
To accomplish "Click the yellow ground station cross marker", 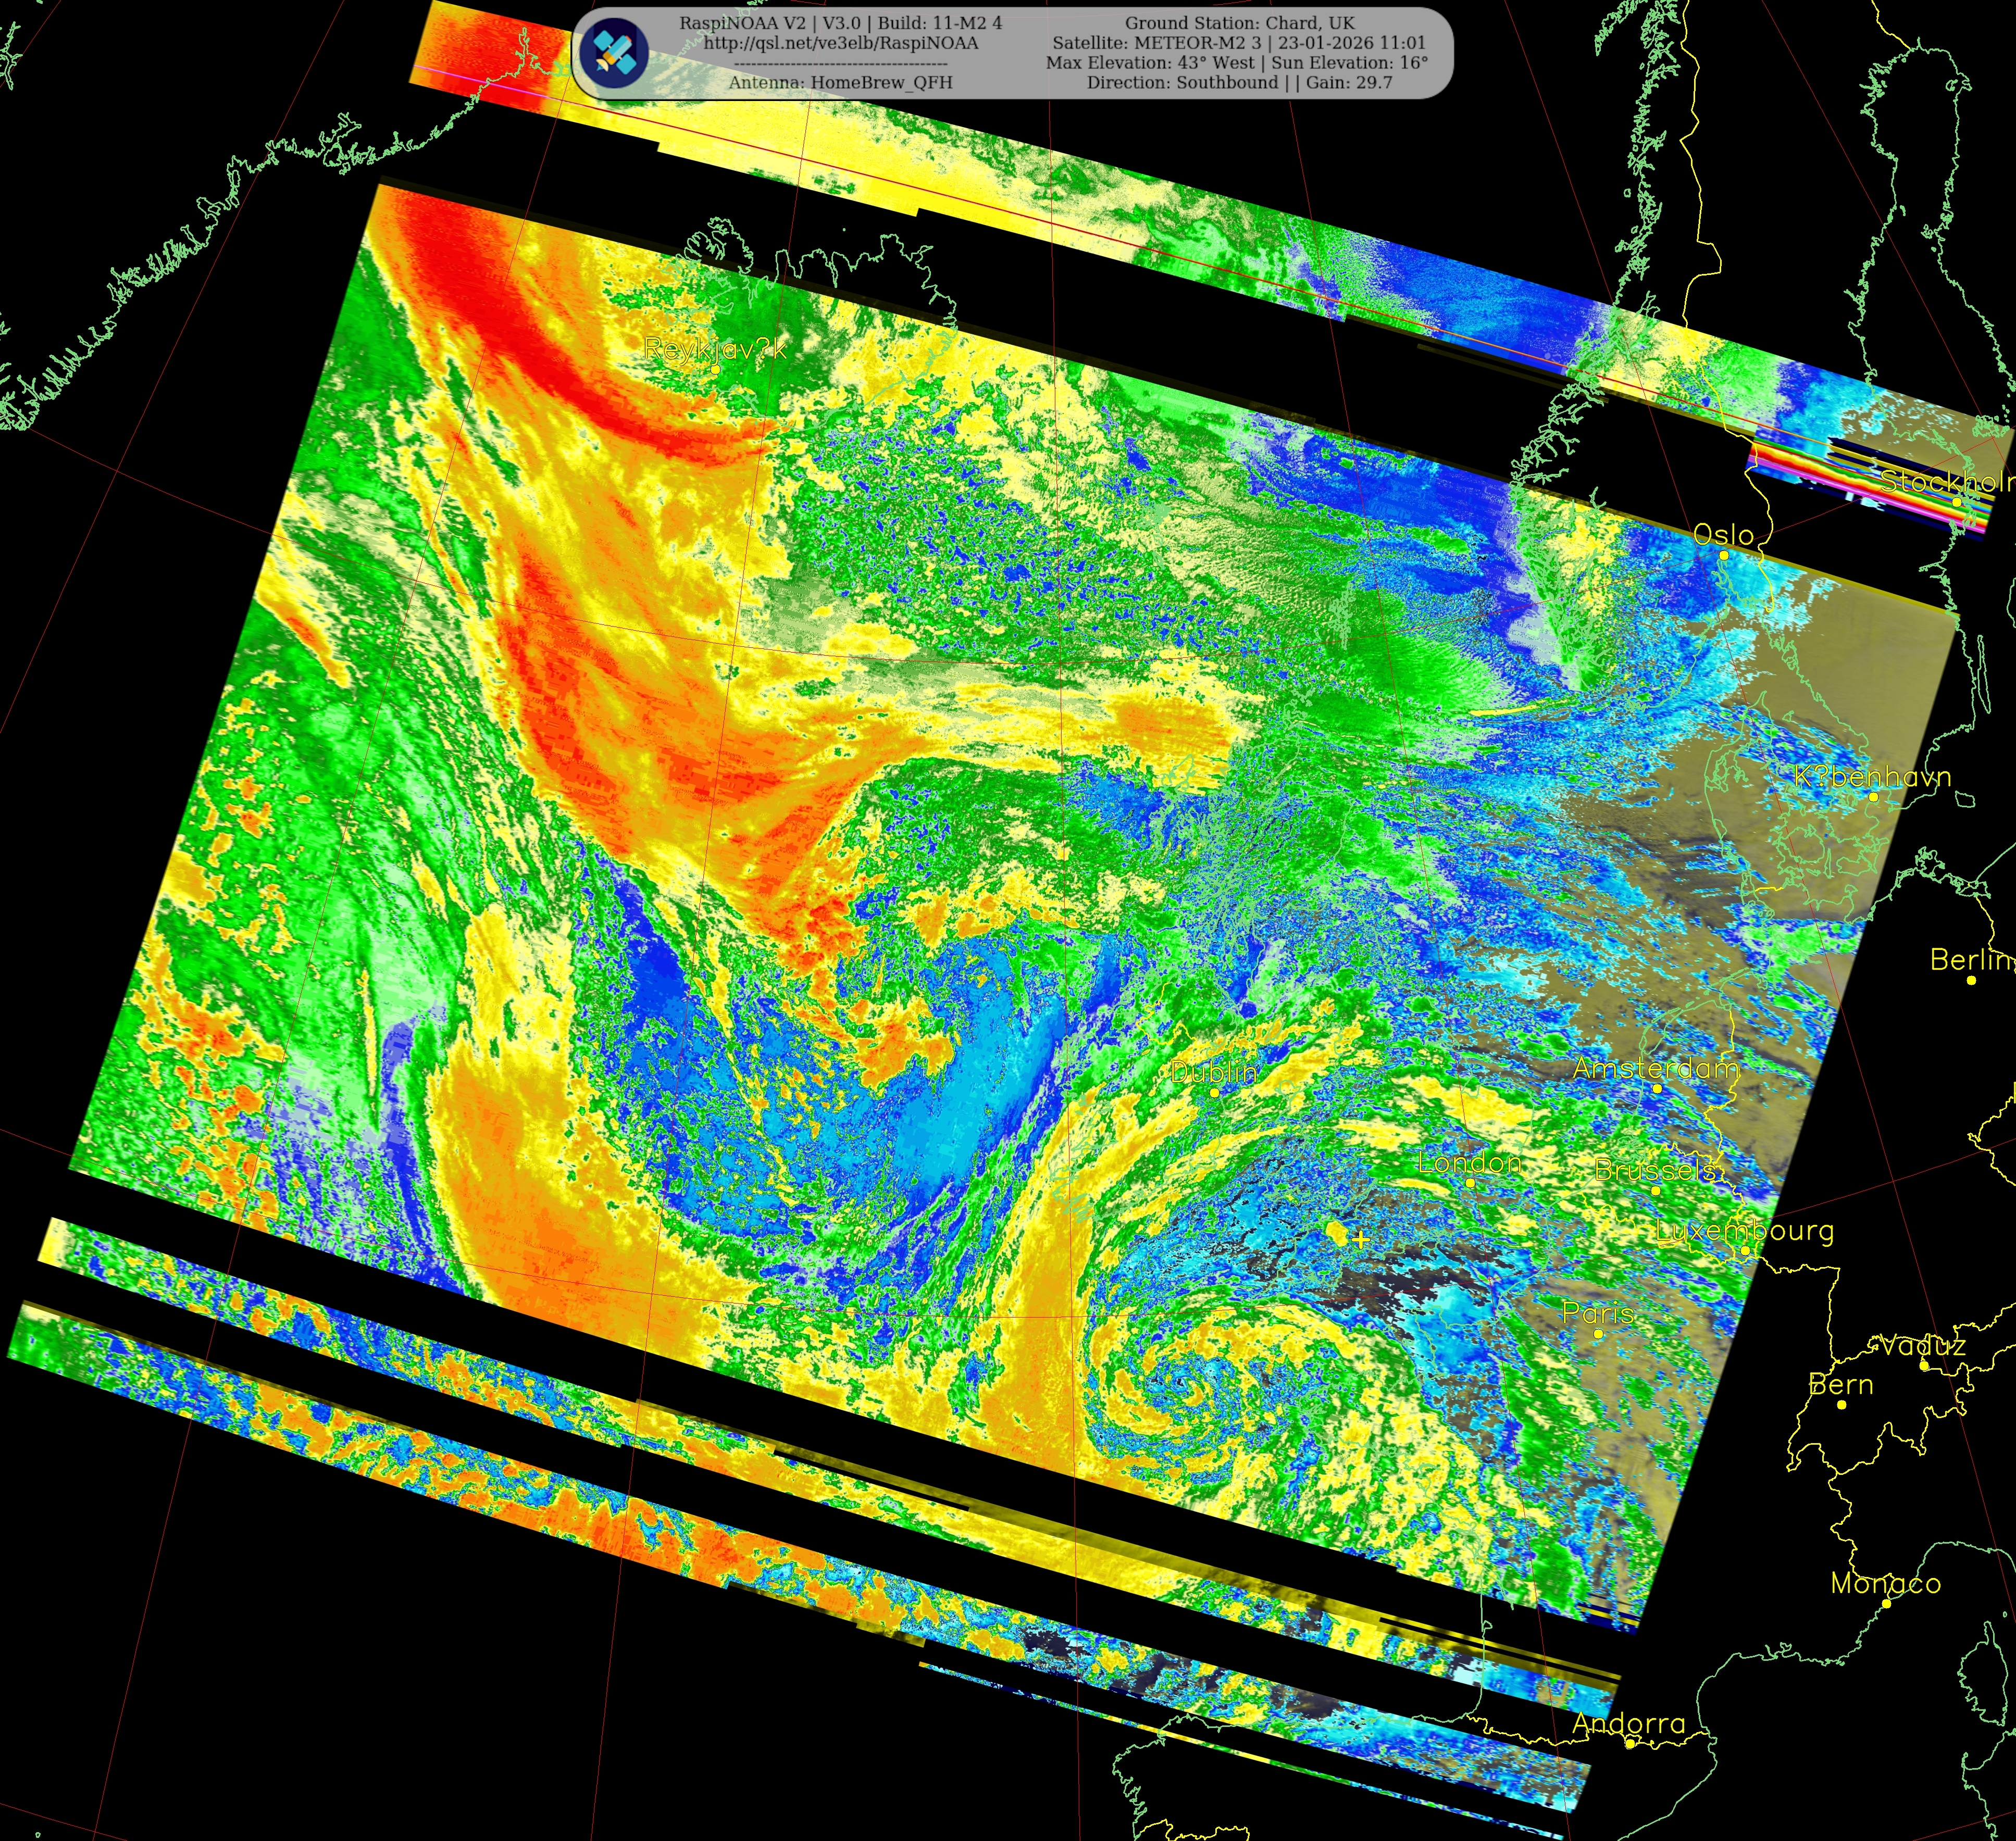I will 1360,1239.
